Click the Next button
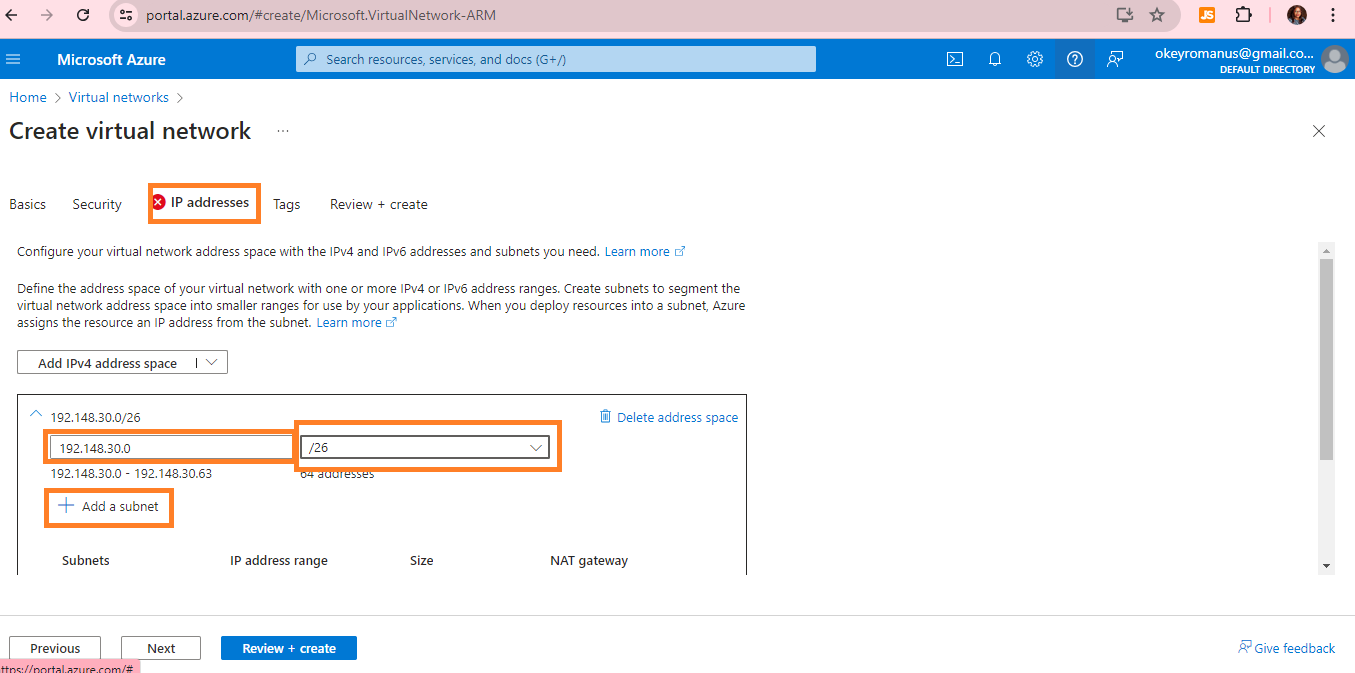This screenshot has width=1355, height=673. 161,648
